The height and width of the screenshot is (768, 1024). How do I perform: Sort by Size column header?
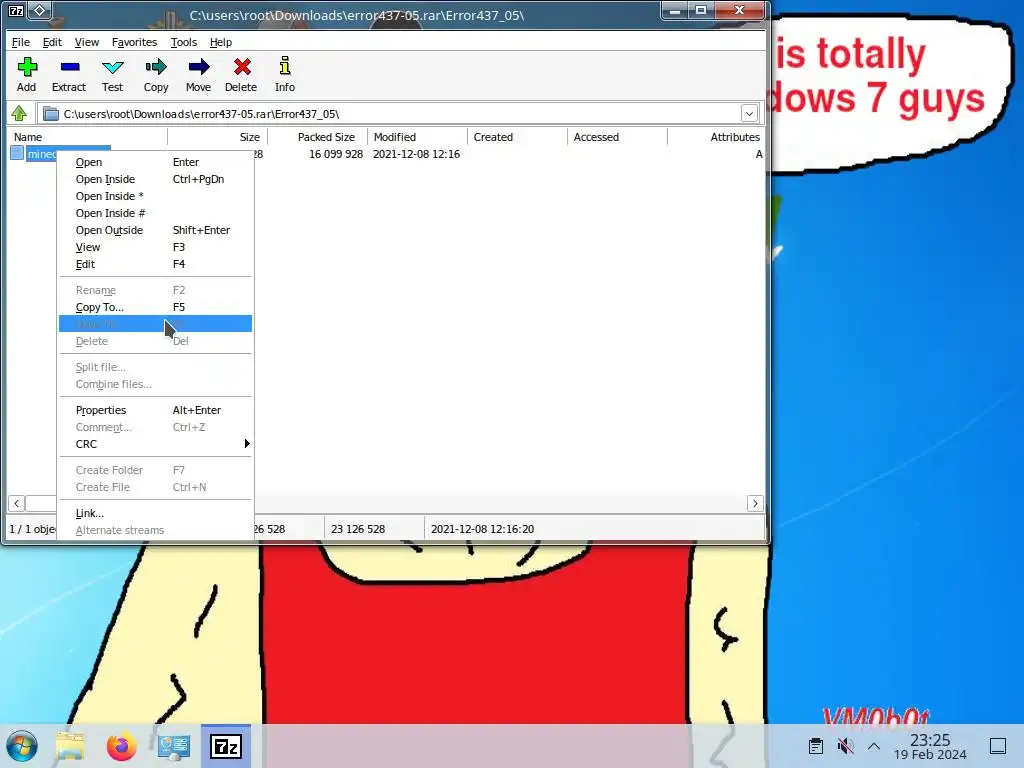(217, 137)
